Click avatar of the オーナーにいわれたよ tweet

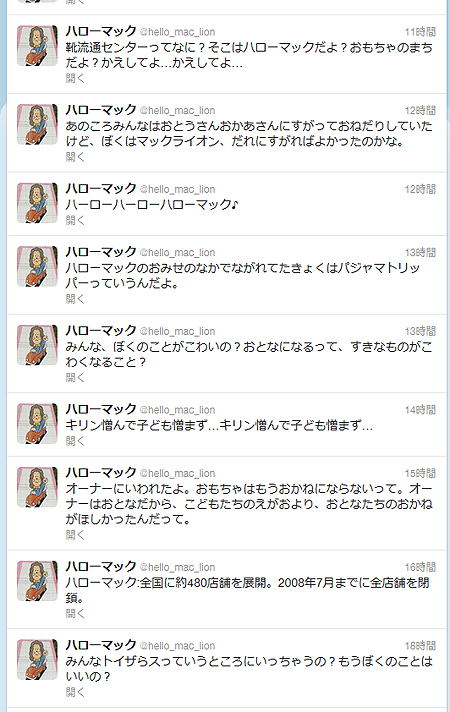tap(38, 487)
